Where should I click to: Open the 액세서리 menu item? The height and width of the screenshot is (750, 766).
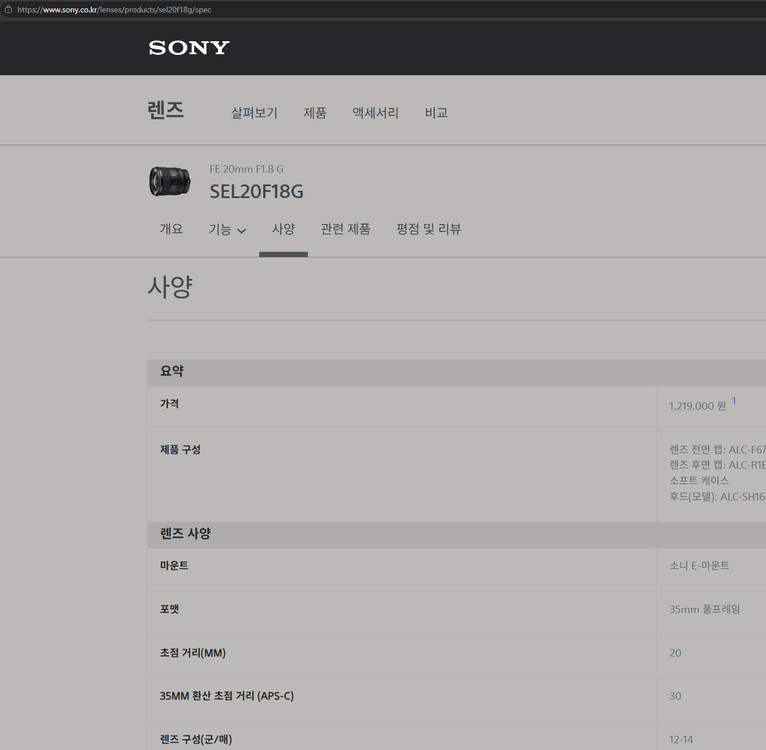click(x=375, y=113)
